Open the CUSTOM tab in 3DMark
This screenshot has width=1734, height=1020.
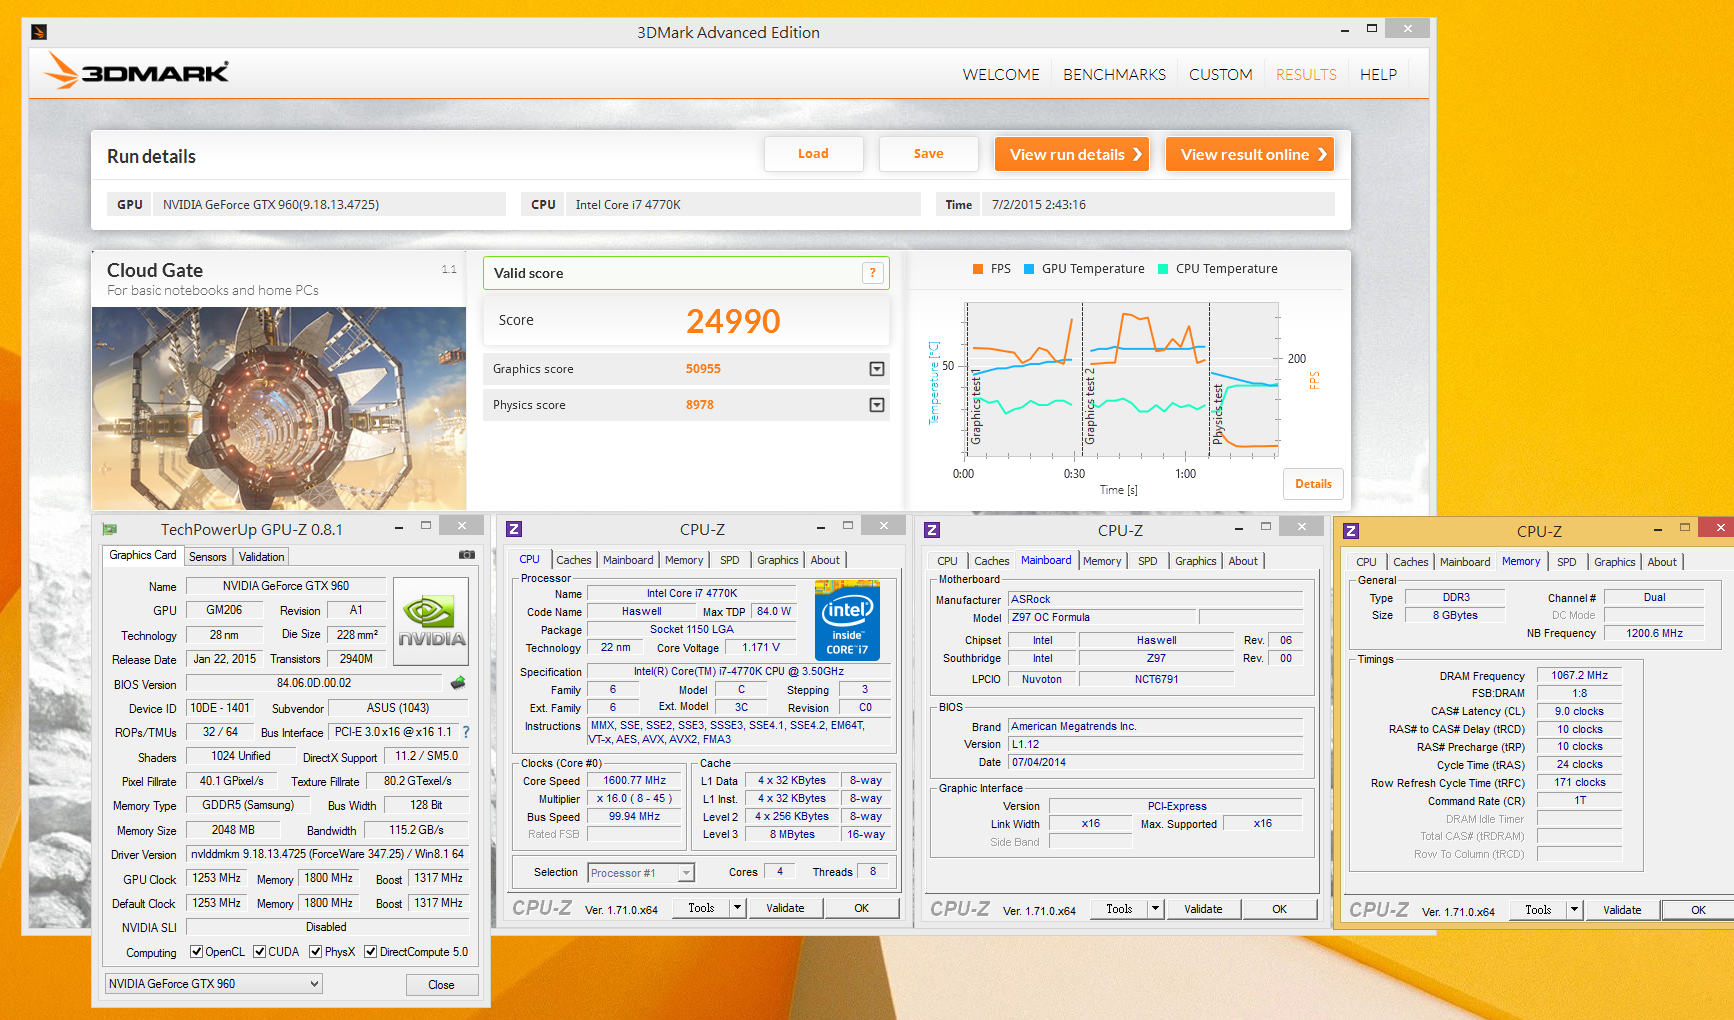[1221, 75]
